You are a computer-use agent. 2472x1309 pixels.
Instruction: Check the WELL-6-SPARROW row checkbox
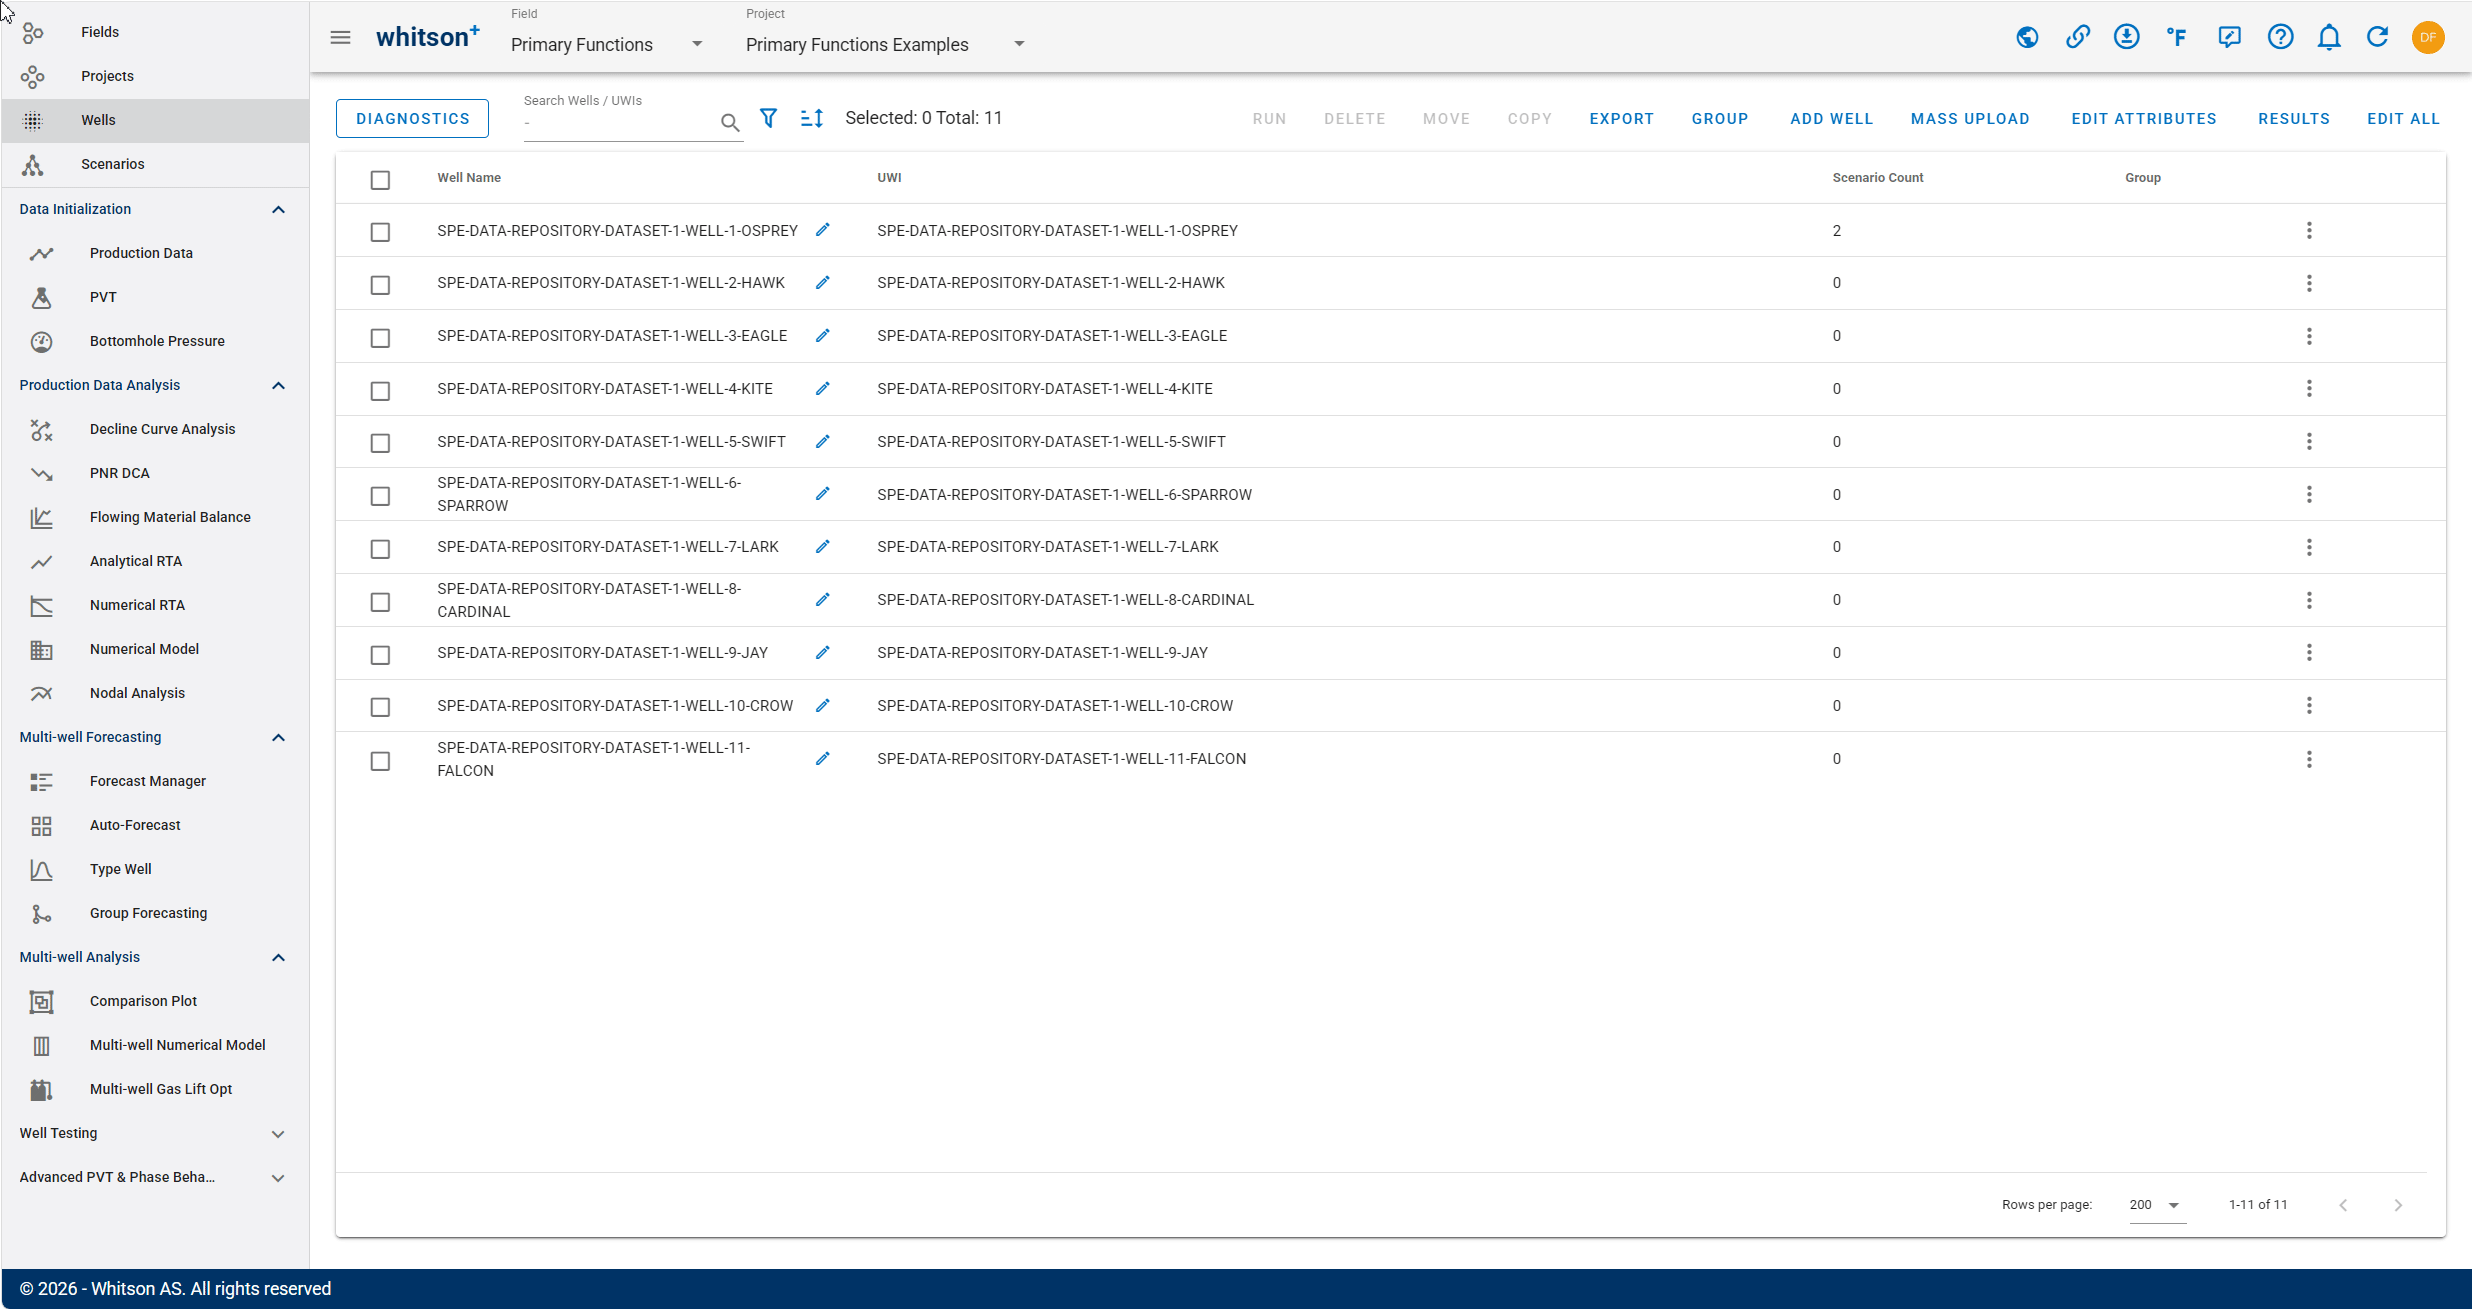click(380, 496)
